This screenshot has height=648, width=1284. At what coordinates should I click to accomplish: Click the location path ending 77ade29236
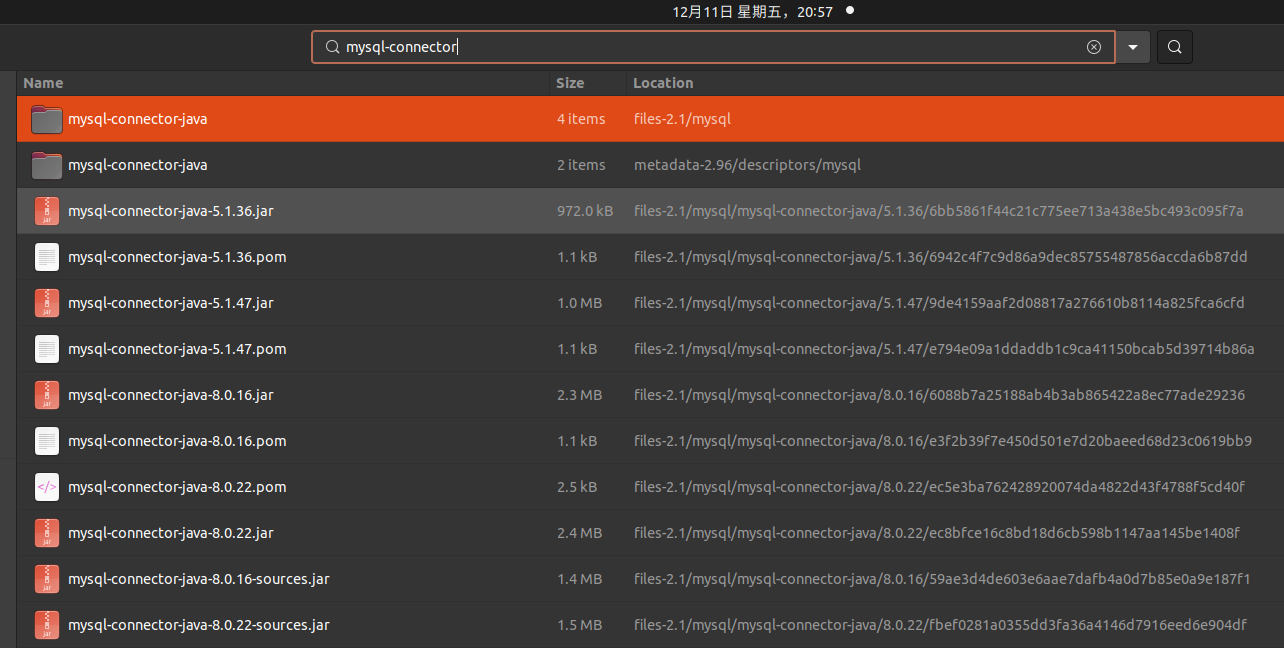pos(940,395)
